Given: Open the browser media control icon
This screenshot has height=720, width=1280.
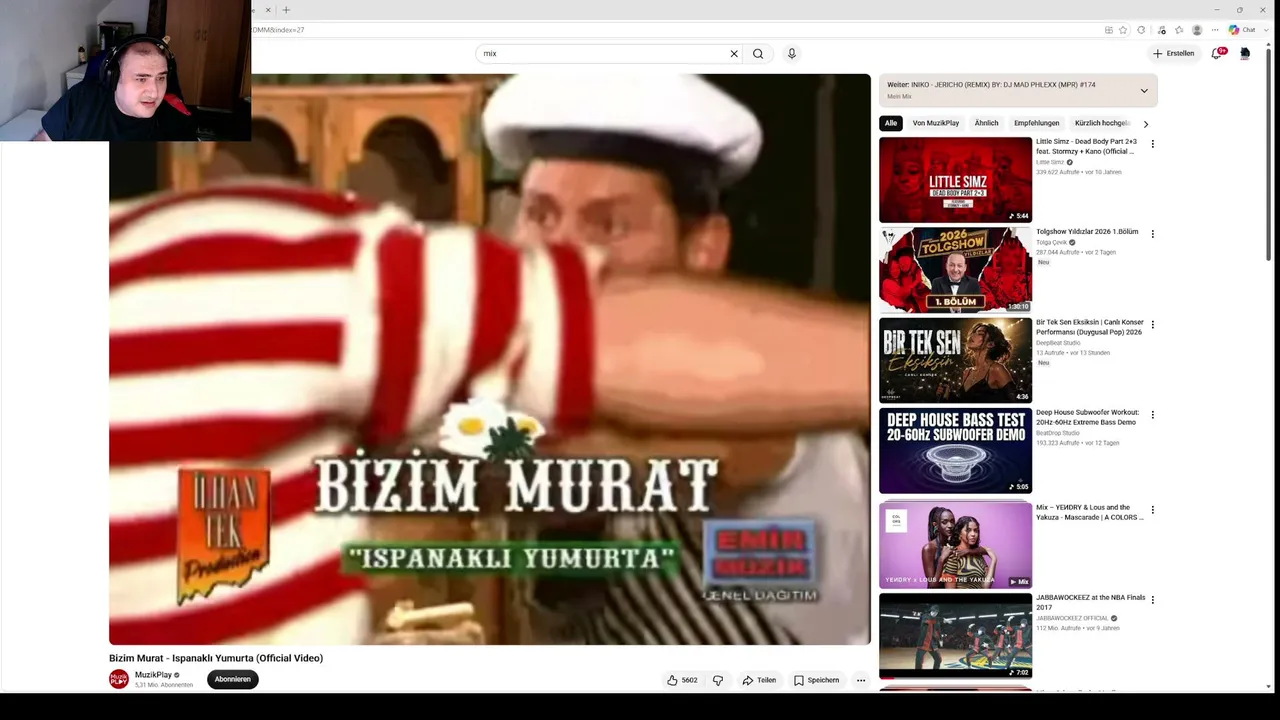Looking at the screenshot, I should tap(1161, 30).
